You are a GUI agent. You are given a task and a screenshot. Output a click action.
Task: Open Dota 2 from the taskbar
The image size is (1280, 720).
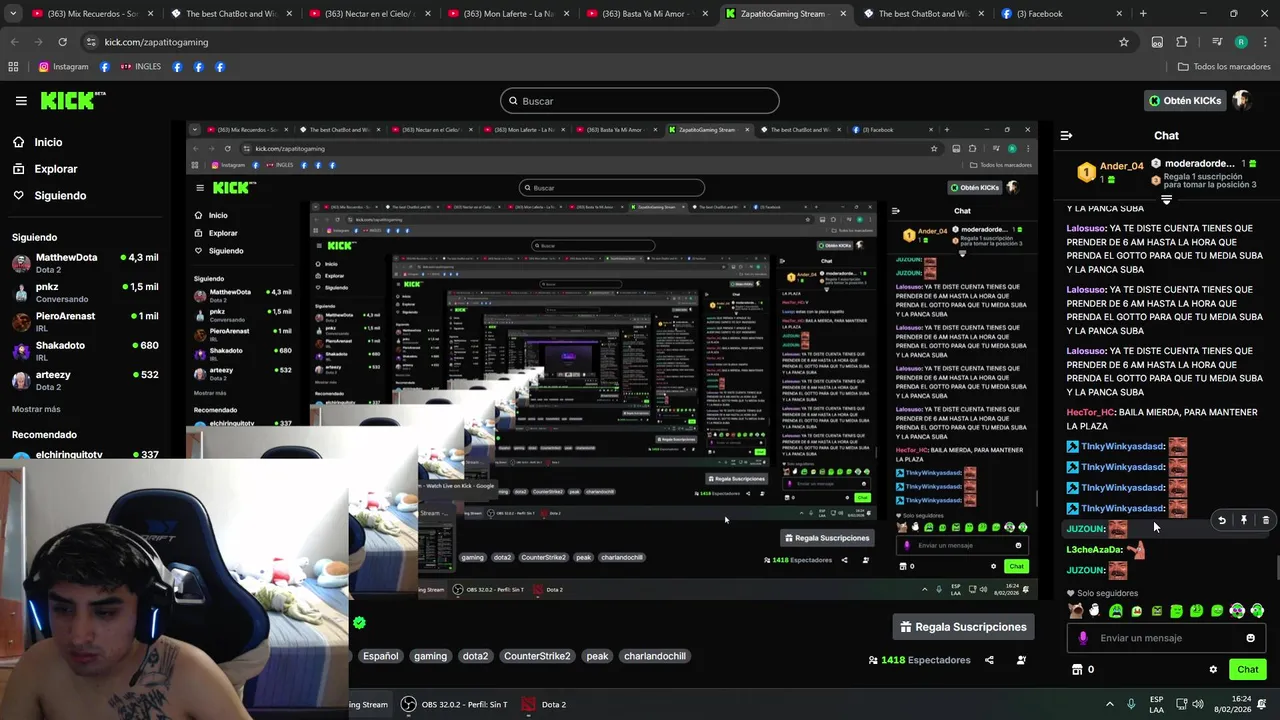click(x=545, y=704)
